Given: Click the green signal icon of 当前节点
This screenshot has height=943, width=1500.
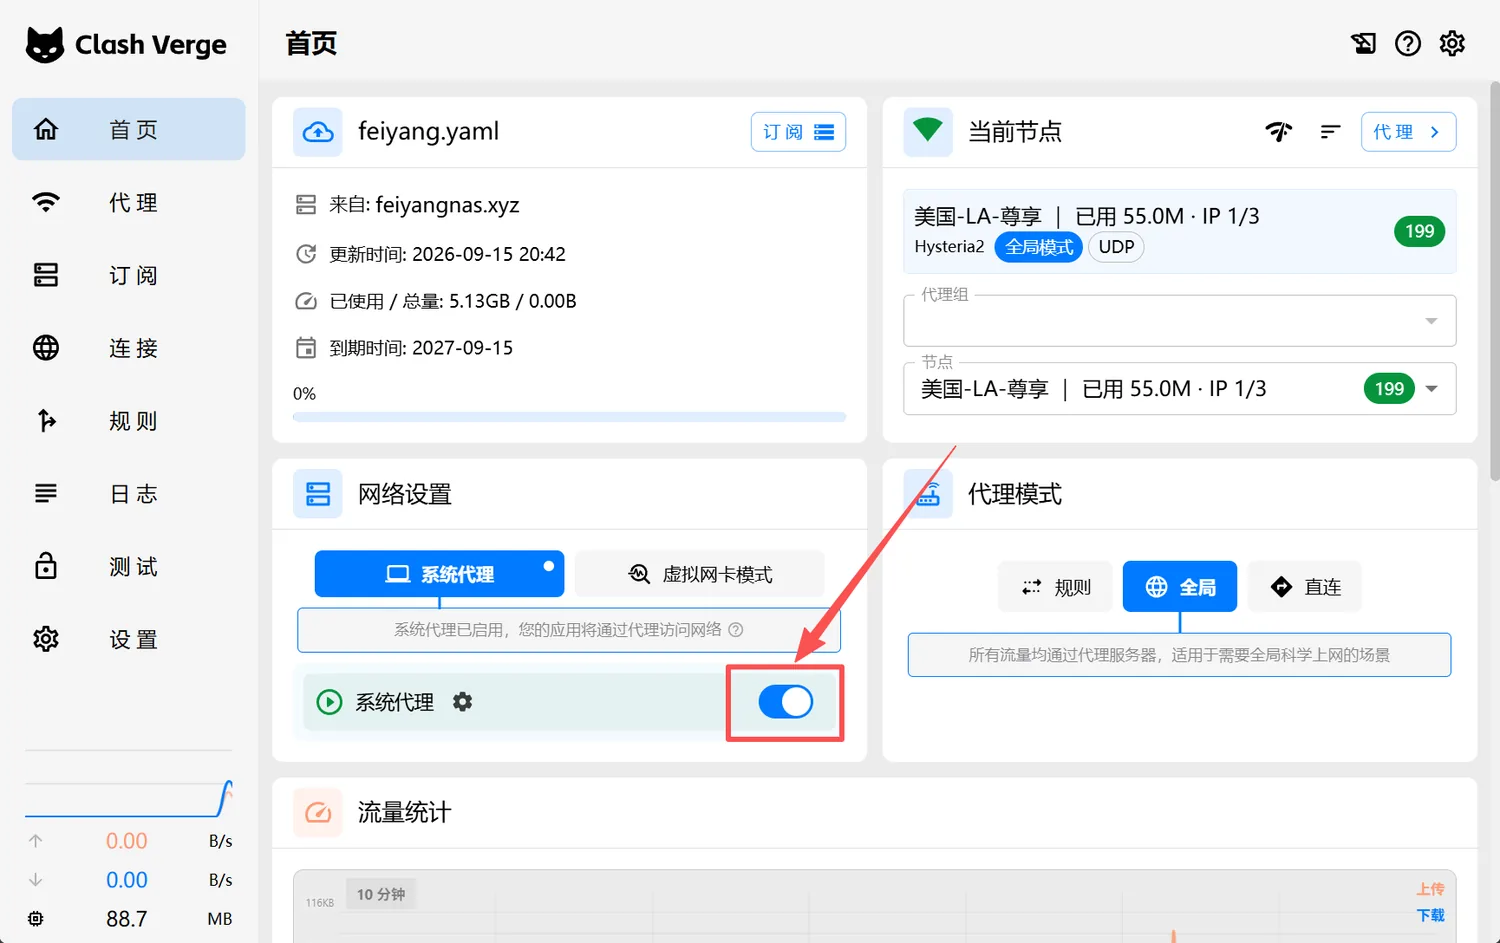Looking at the screenshot, I should tap(928, 132).
